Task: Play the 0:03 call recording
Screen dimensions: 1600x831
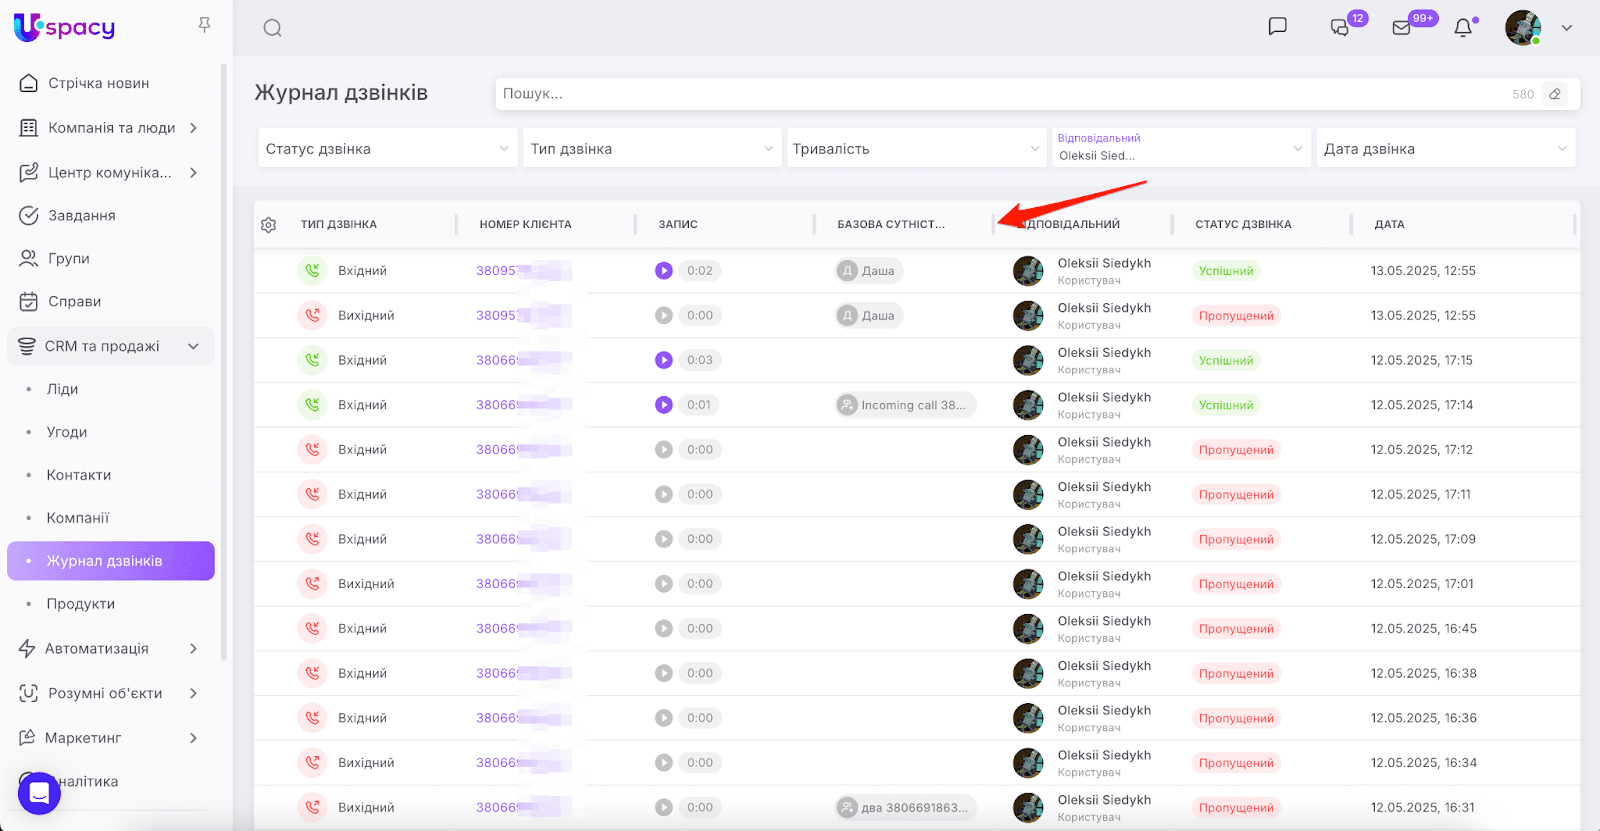Action: pyautogui.click(x=664, y=360)
